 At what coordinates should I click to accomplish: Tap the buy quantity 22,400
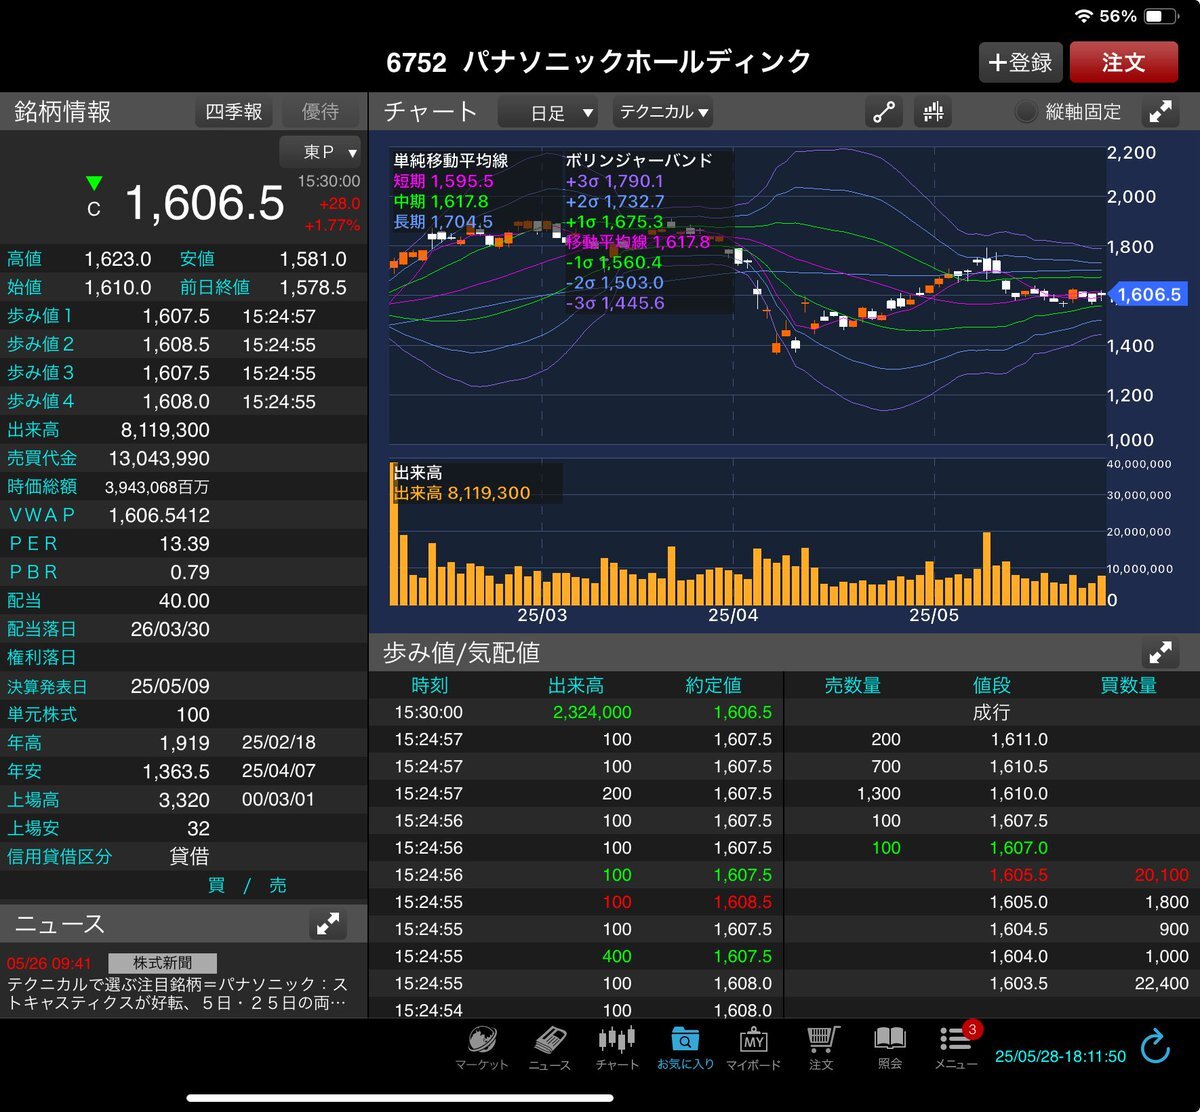tap(1162, 984)
